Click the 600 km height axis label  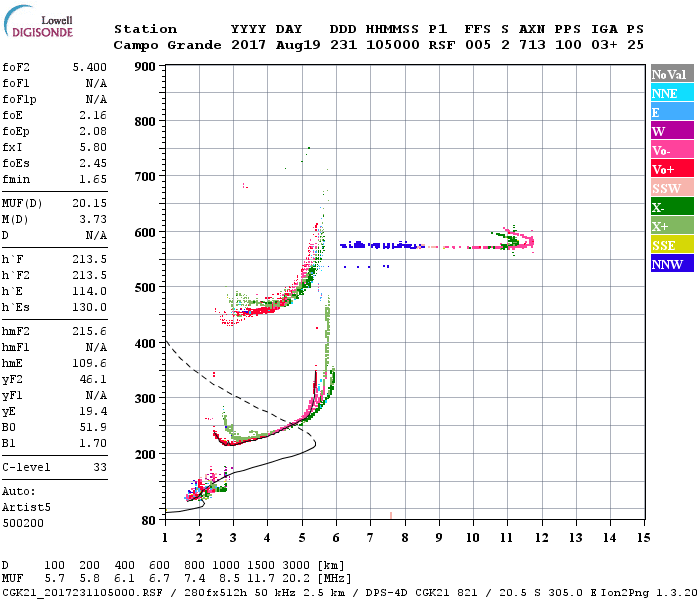coord(145,233)
